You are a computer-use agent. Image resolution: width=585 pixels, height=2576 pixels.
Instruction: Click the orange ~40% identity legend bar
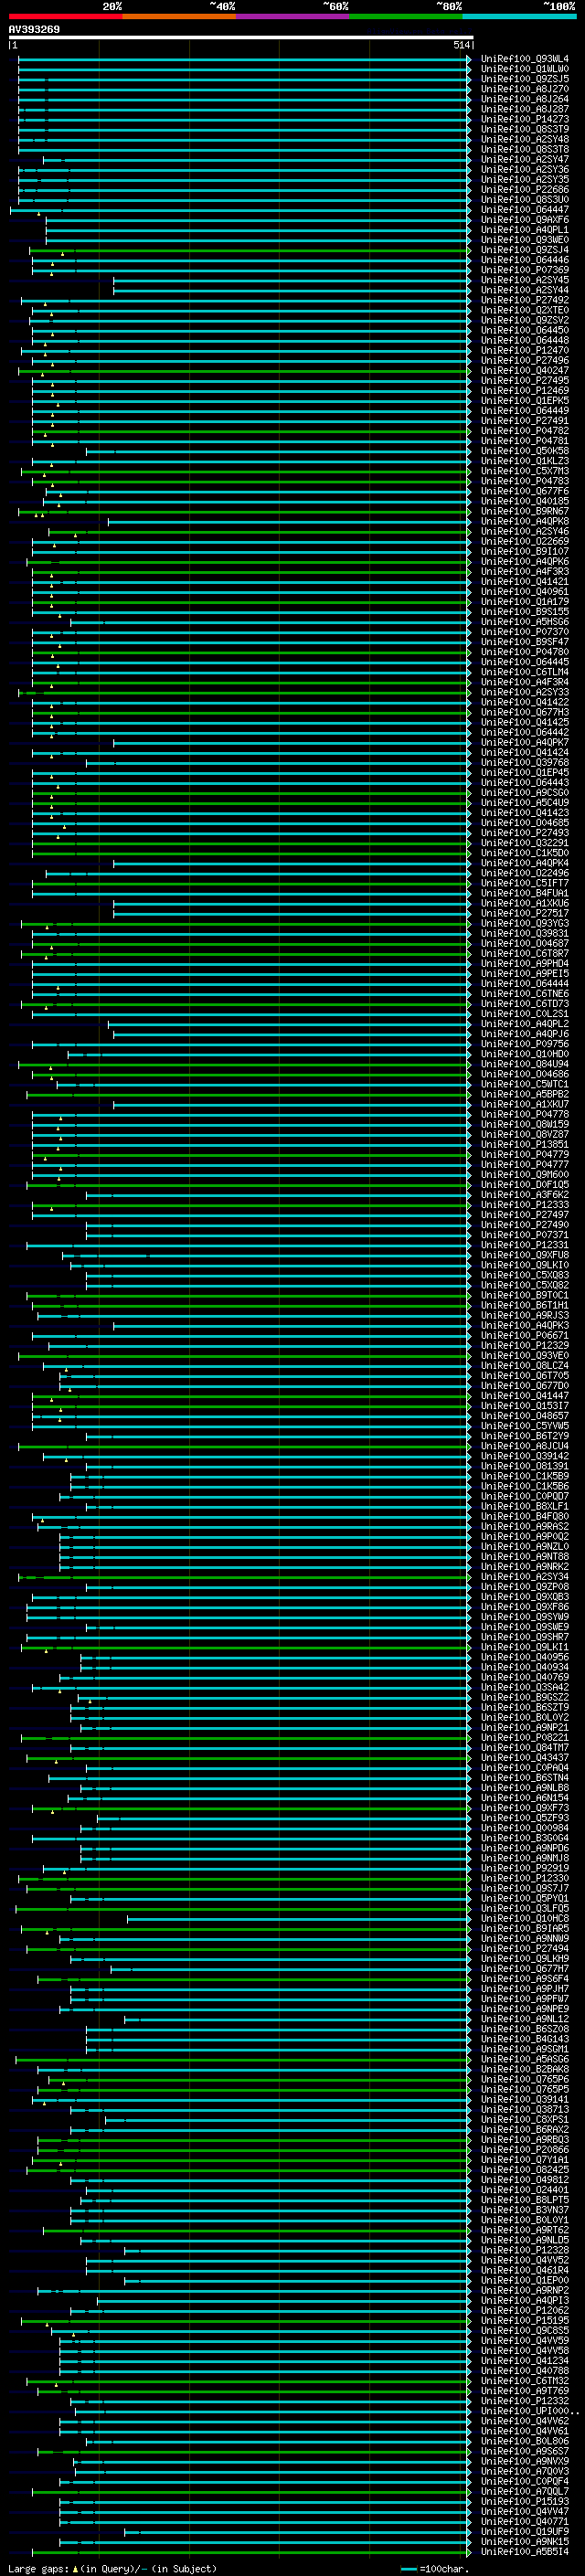click(179, 16)
